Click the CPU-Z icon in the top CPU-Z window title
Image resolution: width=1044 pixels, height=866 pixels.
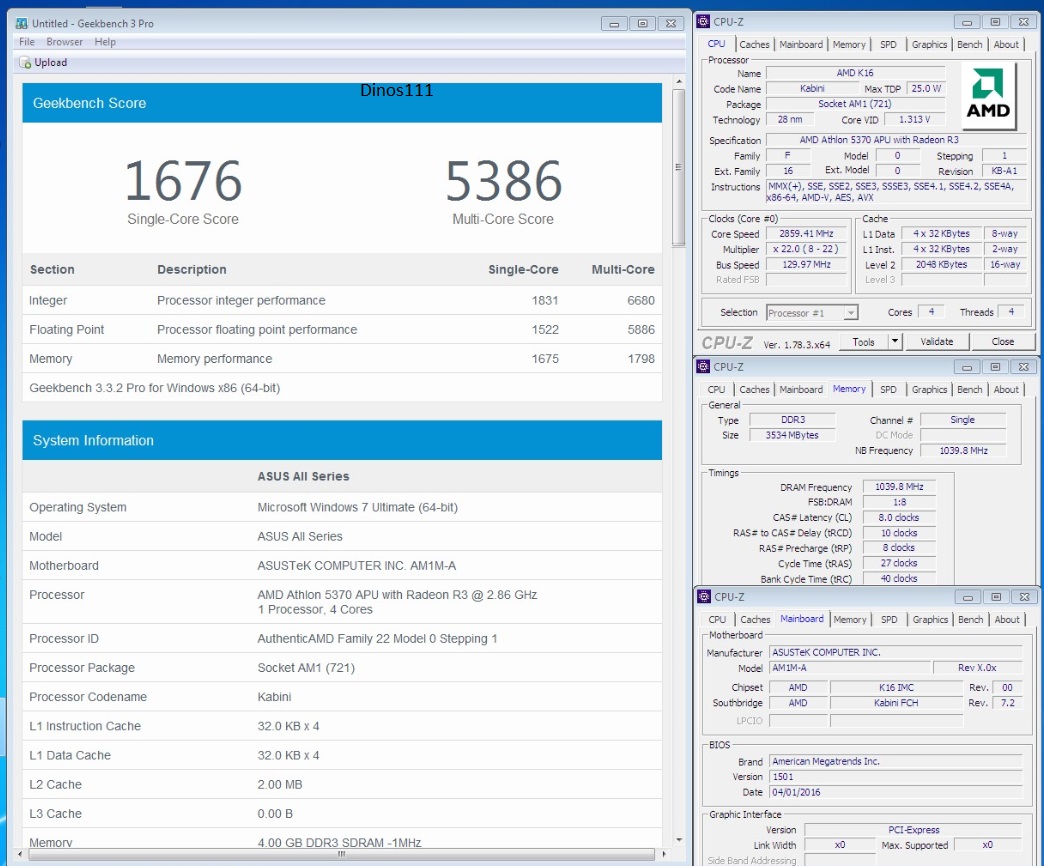coord(703,21)
